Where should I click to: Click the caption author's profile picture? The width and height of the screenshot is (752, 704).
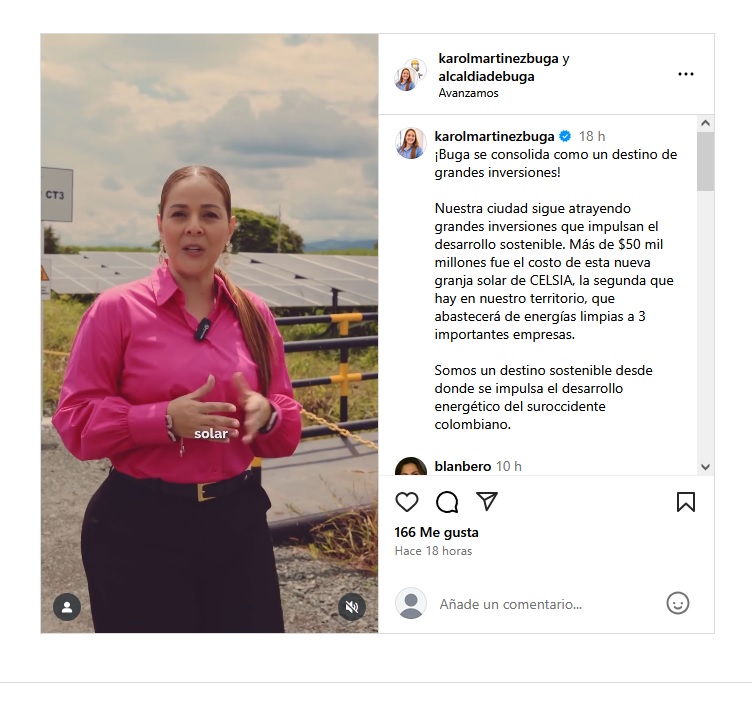tap(411, 143)
